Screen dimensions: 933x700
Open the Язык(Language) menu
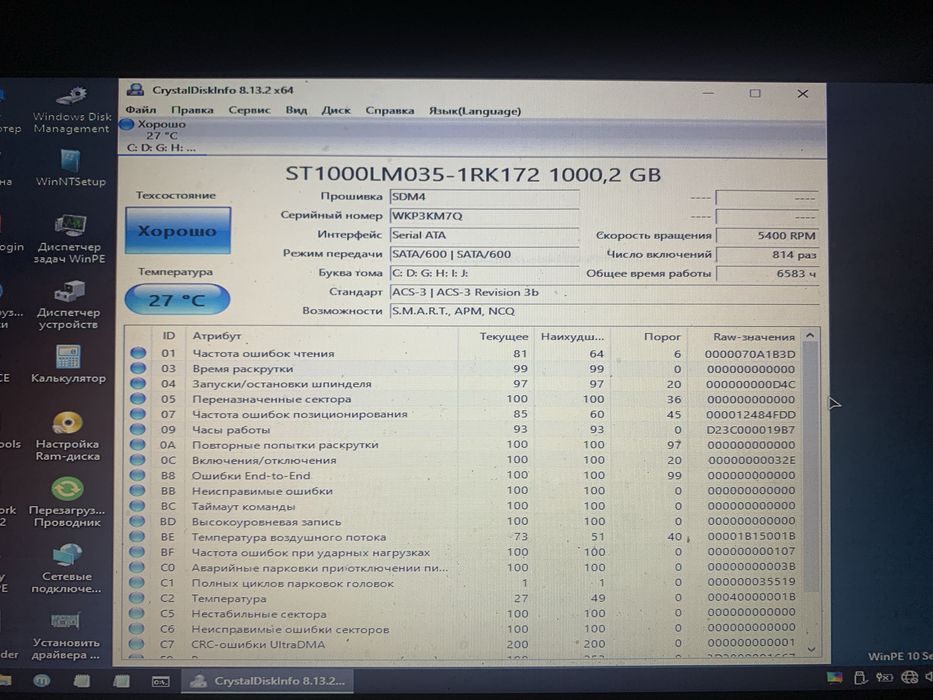[475, 111]
